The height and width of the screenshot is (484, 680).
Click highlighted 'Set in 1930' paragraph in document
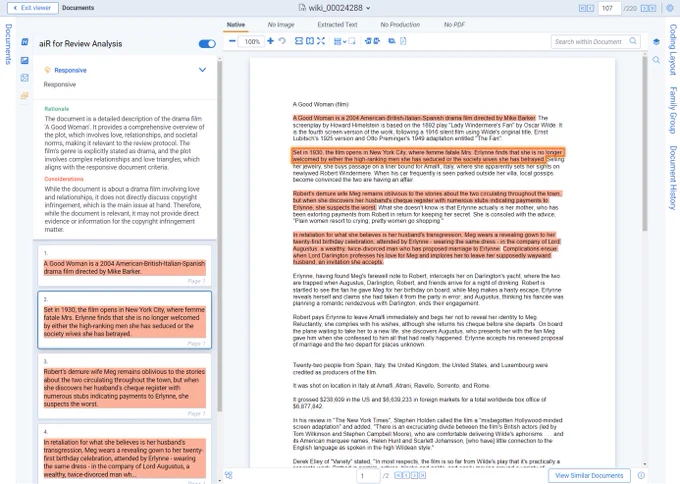coord(428,156)
